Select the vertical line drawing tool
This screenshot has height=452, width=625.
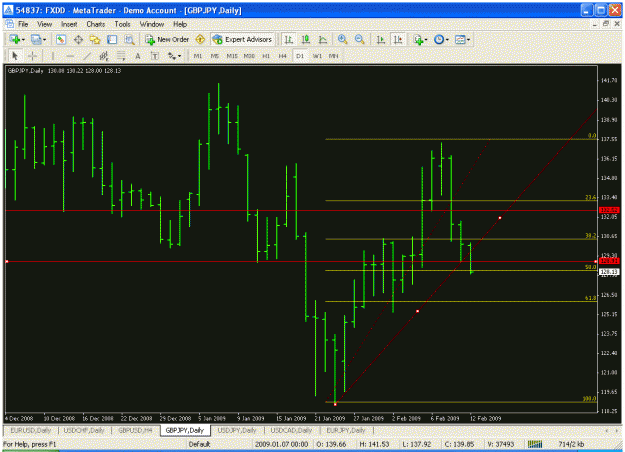pyautogui.click(x=53, y=56)
